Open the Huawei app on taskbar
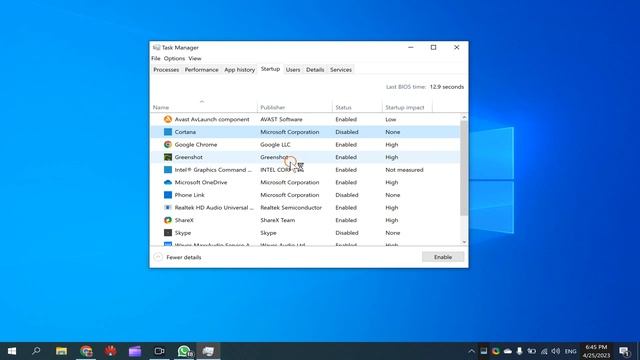This screenshot has height=360, width=640. (110, 351)
